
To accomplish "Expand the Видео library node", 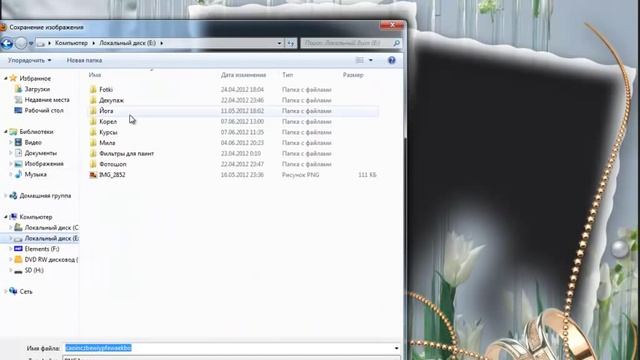I will pos(11,142).
